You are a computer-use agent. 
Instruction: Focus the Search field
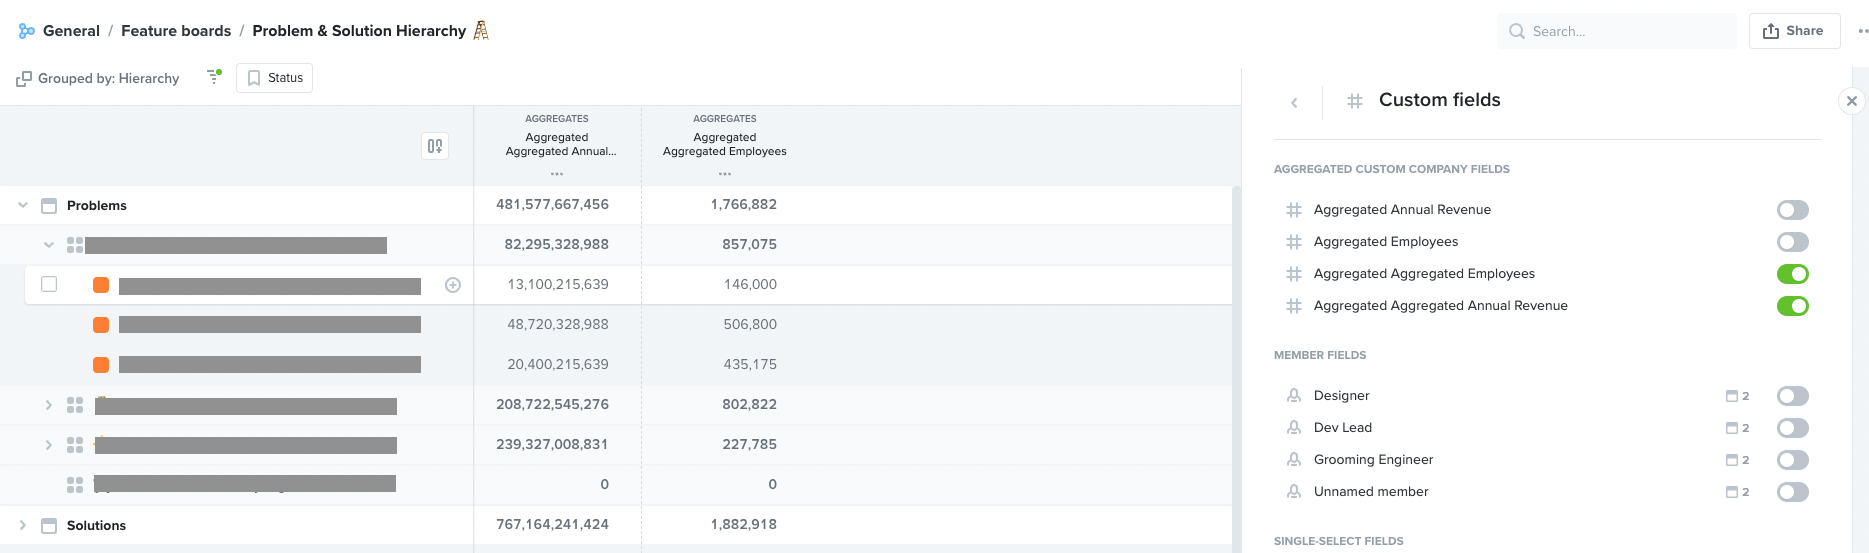point(1617,31)
